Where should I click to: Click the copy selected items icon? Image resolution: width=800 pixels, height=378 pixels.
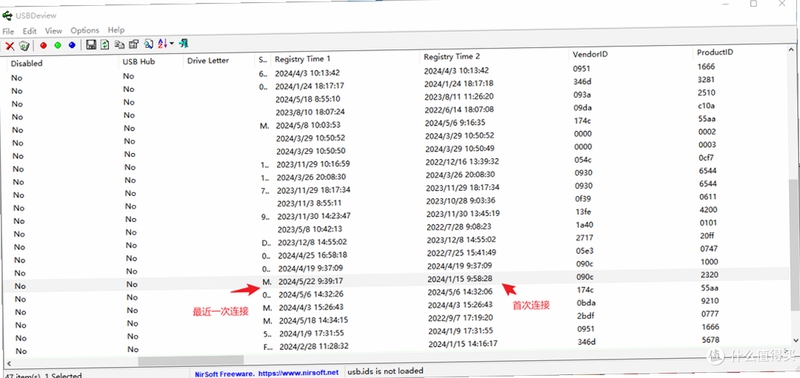pyautogui.click(x=119, y=44)
